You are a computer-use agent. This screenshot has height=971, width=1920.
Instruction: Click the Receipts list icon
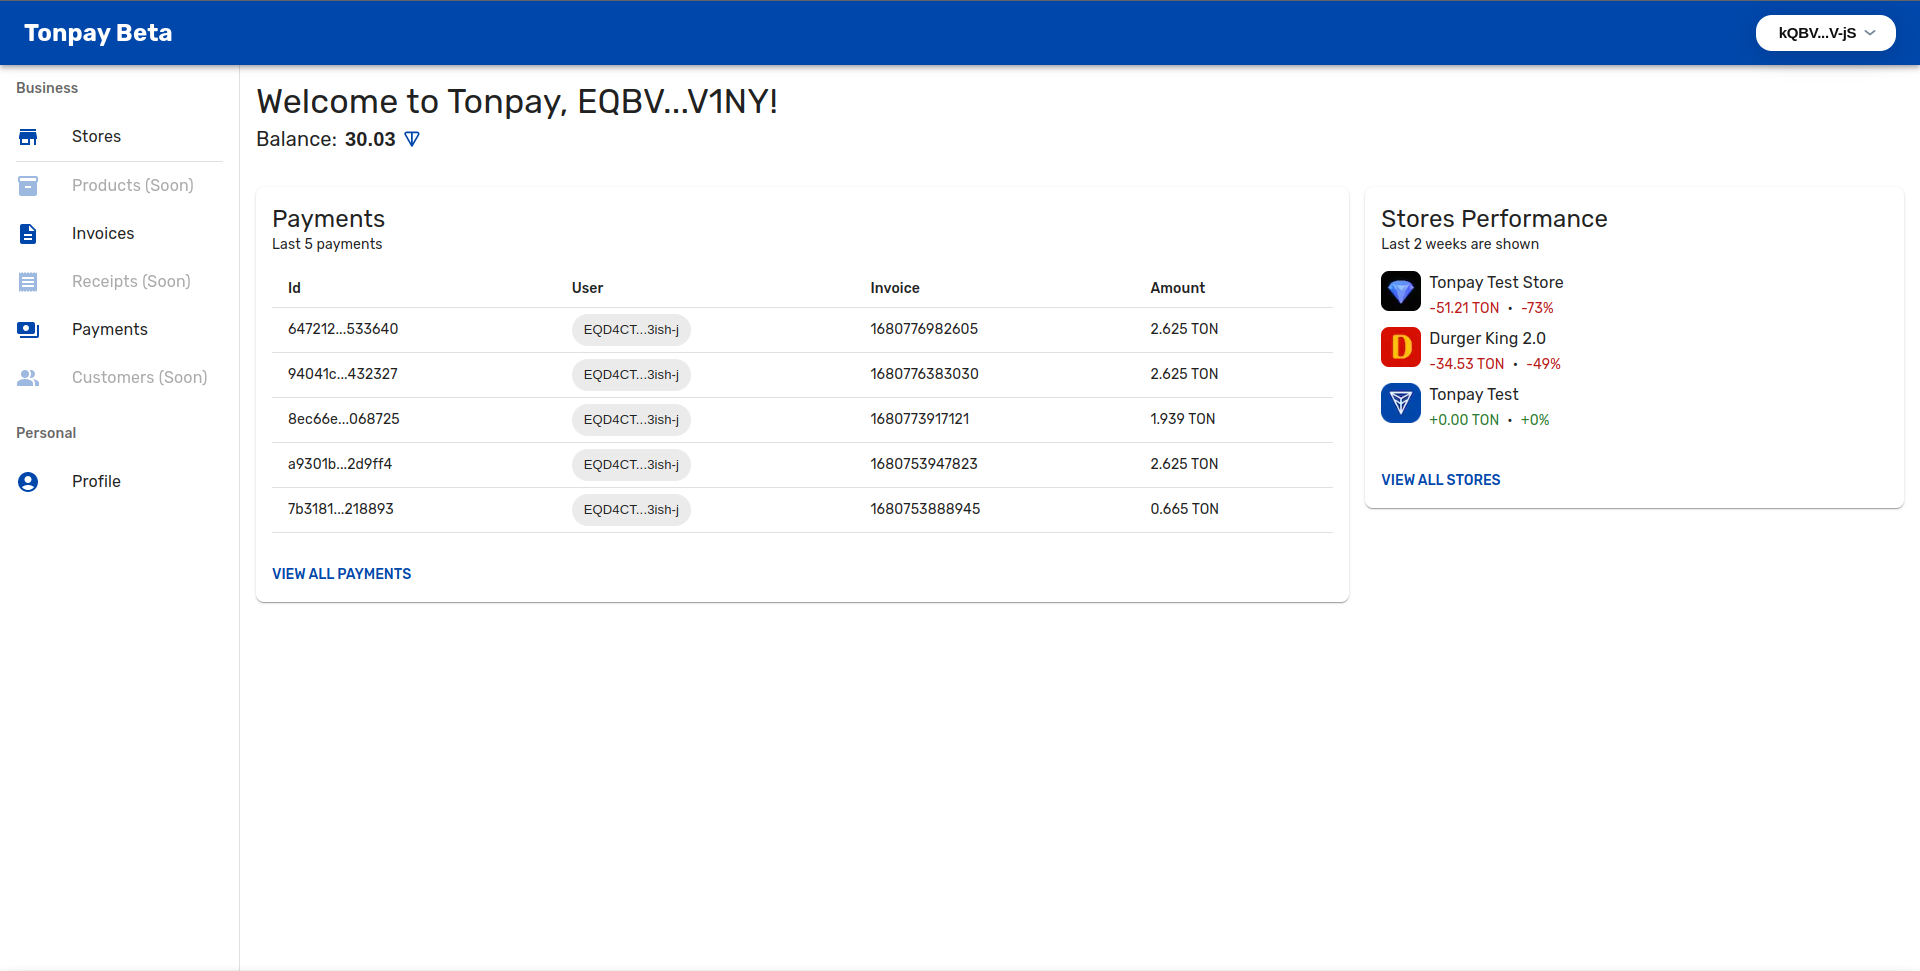28,281
